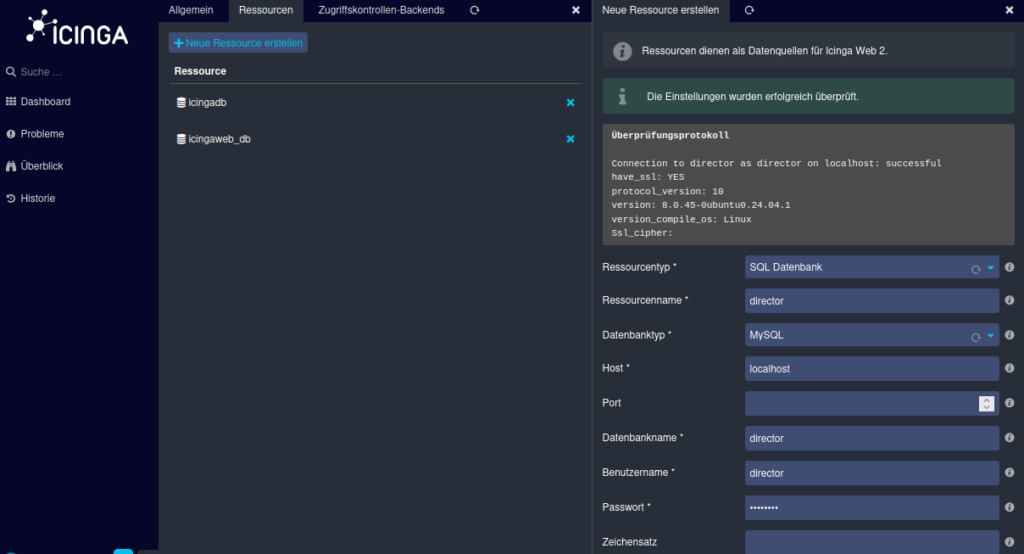Show info for Zeichensatz field
The width and height of the screenshot is (1024, 554).
[1010, 542]
